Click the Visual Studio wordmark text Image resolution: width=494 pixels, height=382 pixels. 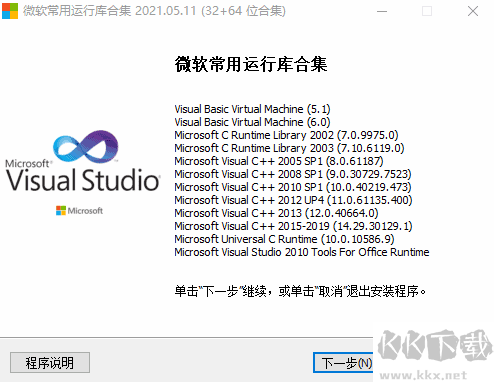tap(83, 180)
